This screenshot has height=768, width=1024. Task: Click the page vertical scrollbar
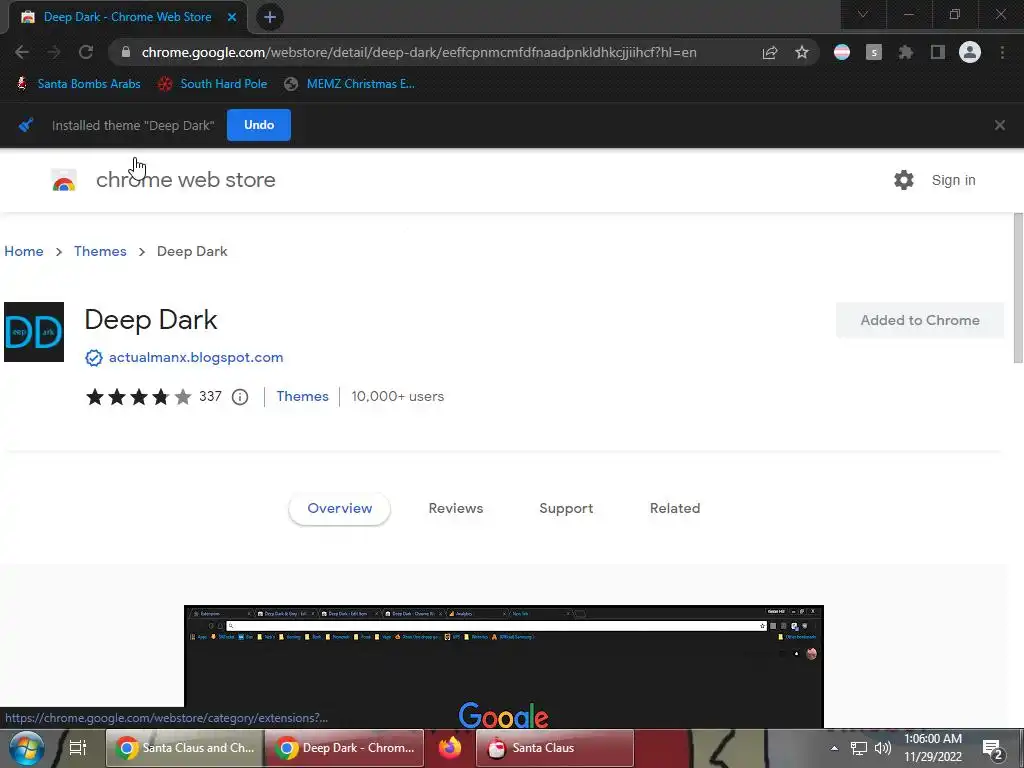tap(1018, 288)
